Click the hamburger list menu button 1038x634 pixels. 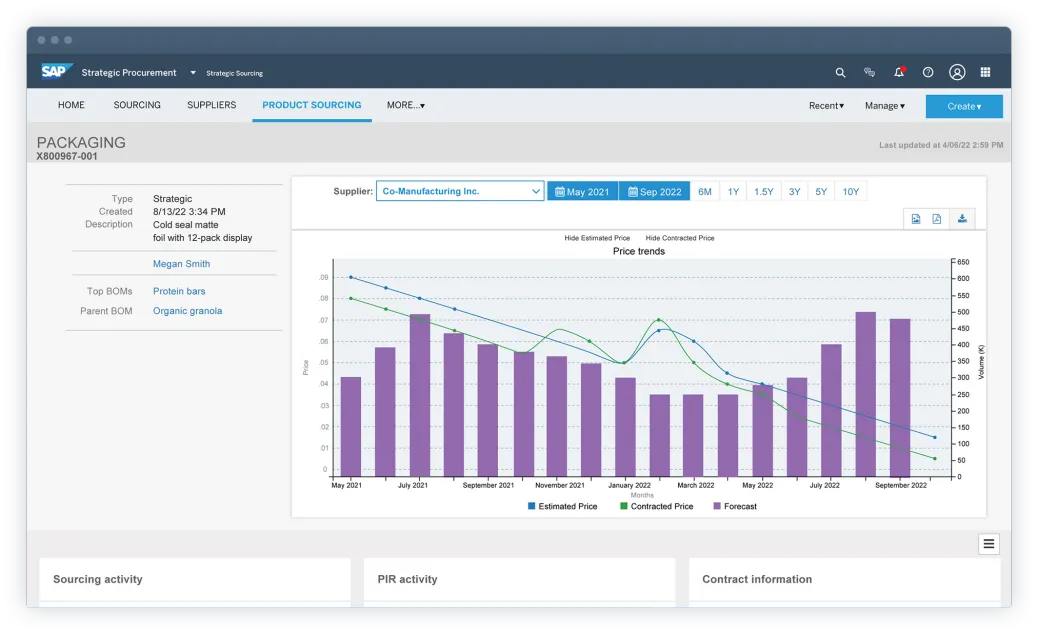tap(988, 544)
